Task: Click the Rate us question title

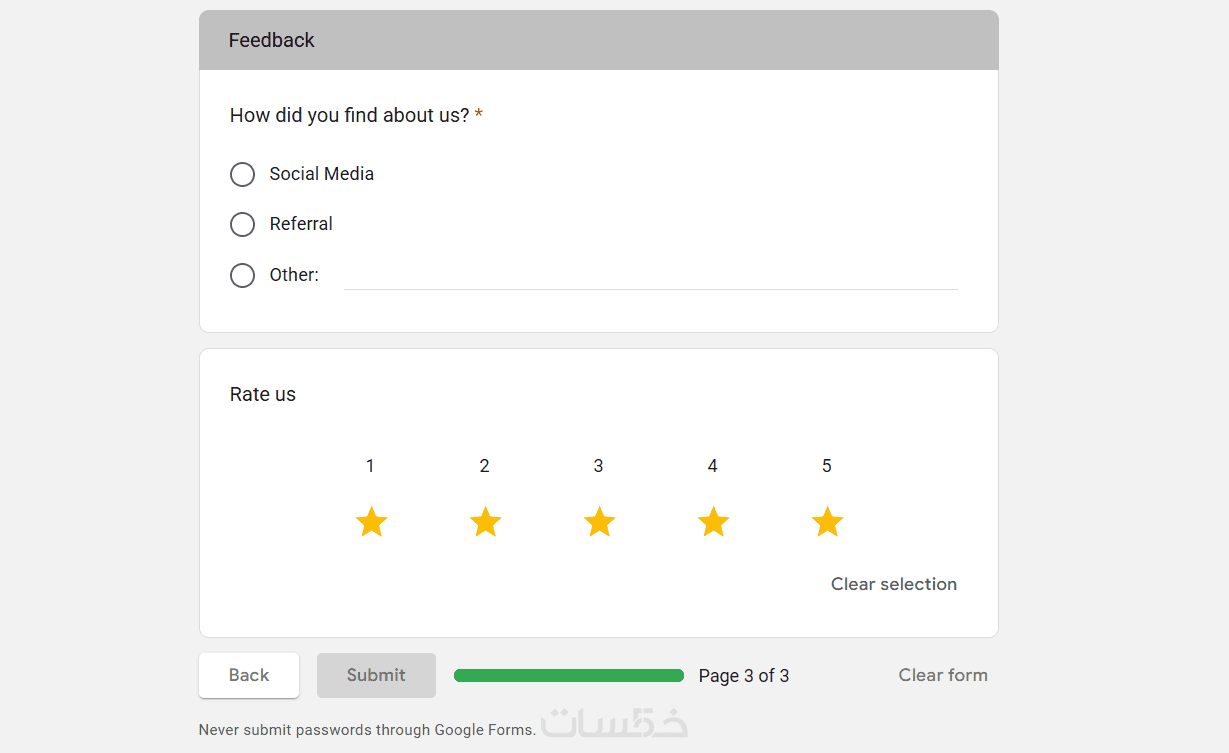Action: [x=263, y=394]
